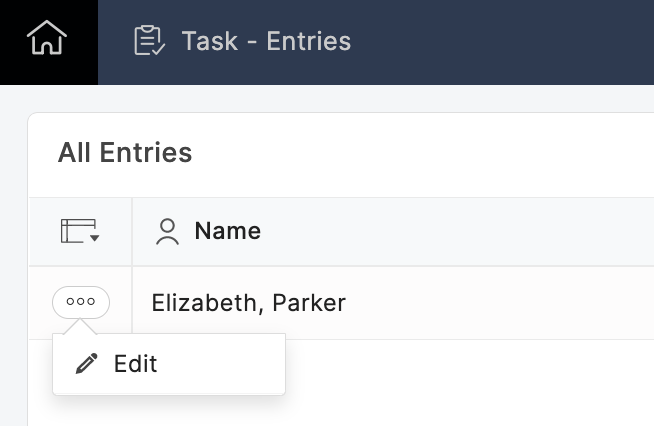Expand the column selector's small down arrow

tap(95, 238)
